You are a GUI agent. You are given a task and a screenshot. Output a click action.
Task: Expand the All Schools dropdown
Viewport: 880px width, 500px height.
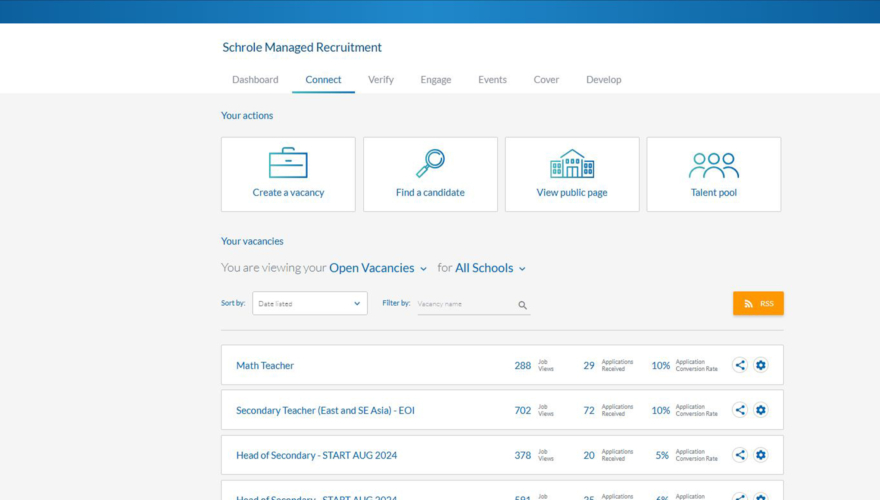pos(490,268)
